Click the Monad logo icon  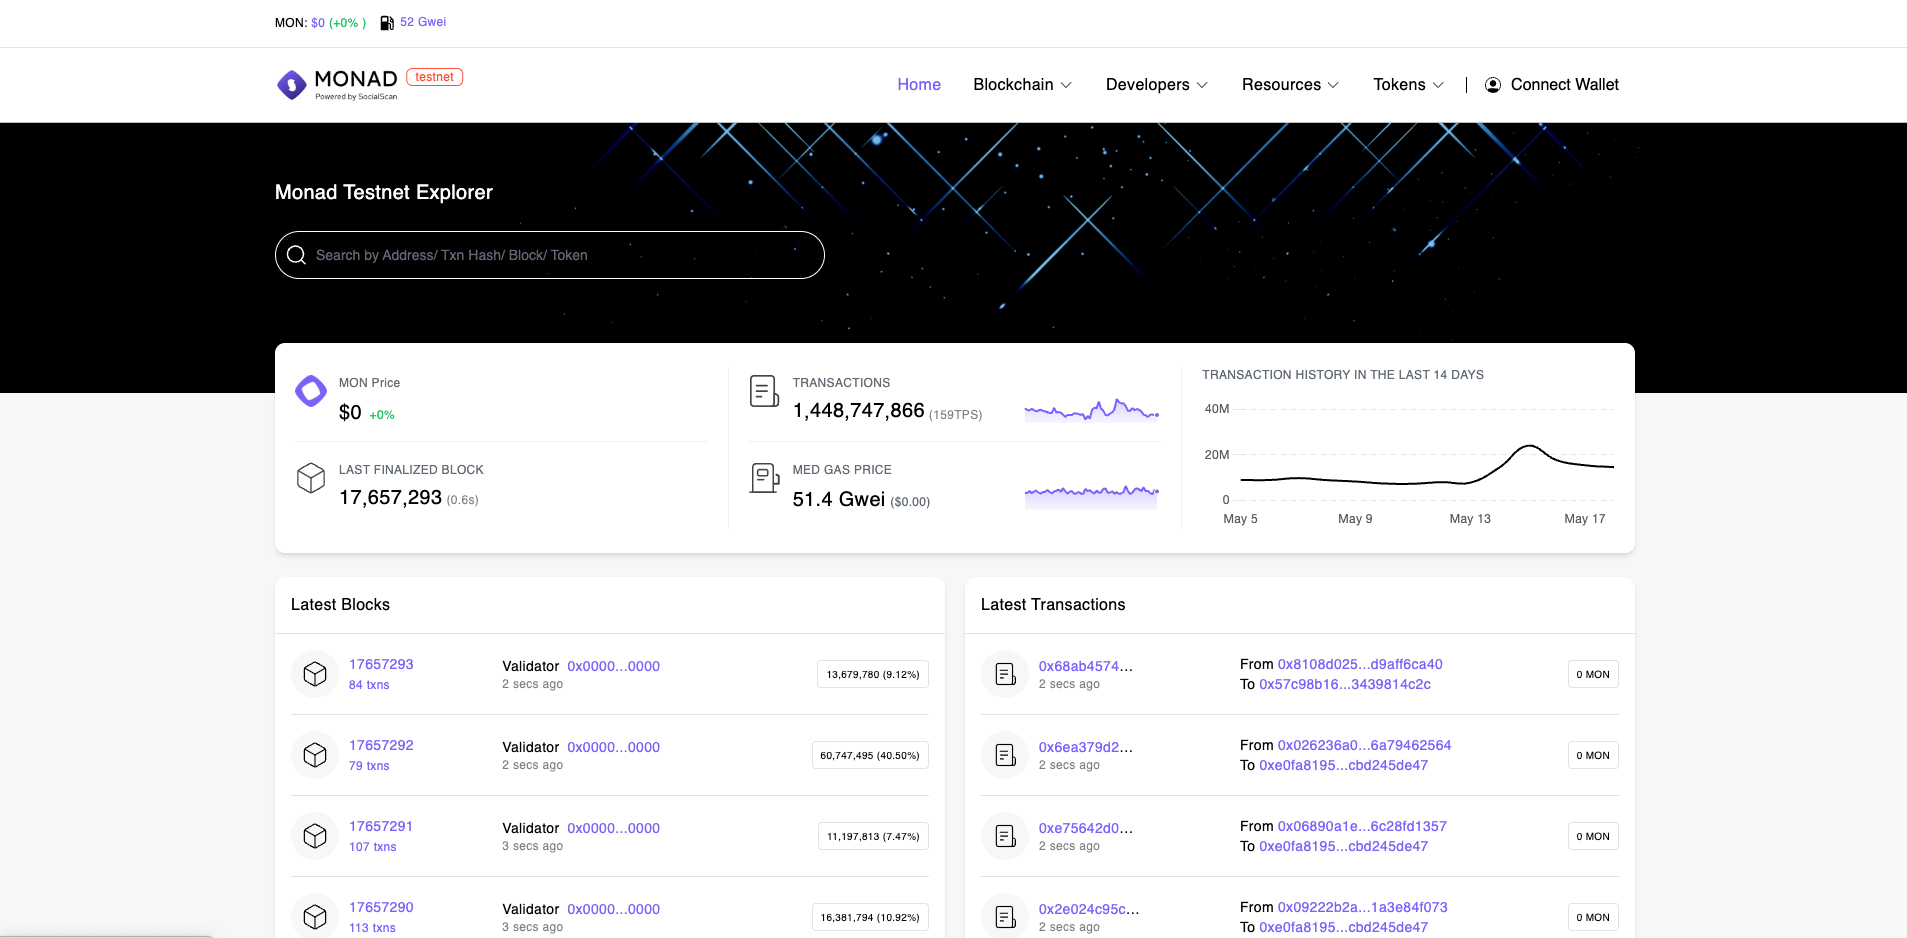coord(291,85)
